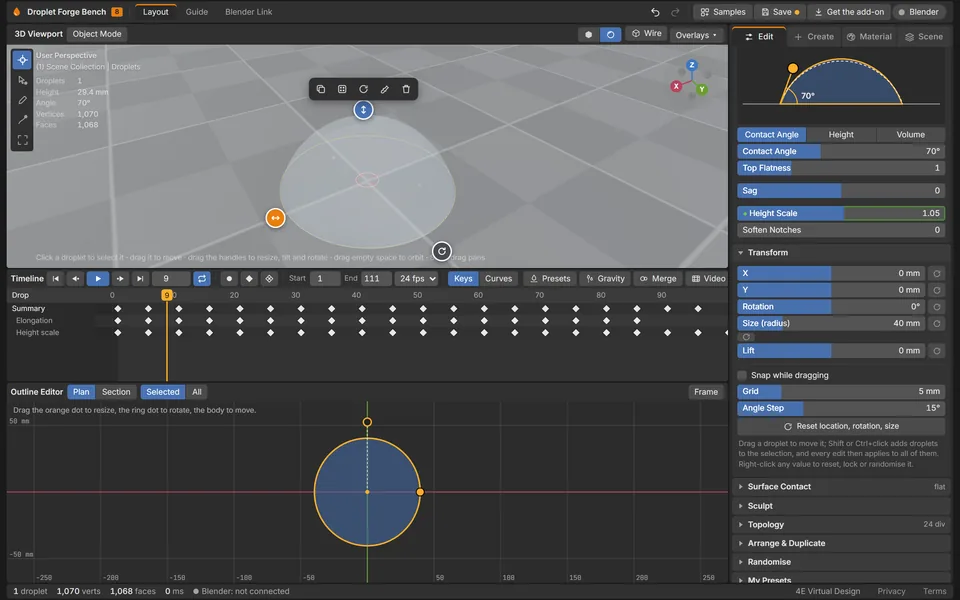Reset the X transform value
The width and height of the screenshot is (960, 600).
click(937, 274)
